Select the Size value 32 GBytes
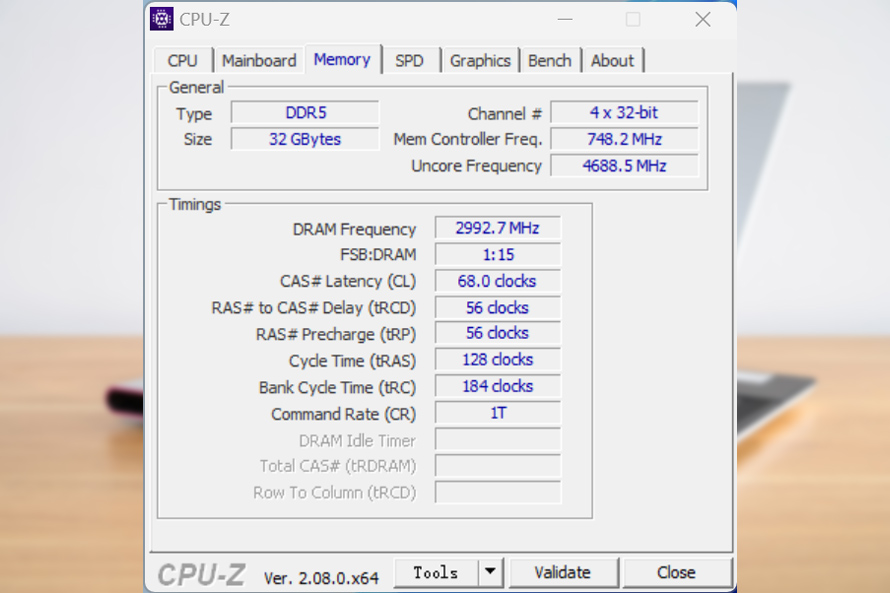 (x=305, y=139)
